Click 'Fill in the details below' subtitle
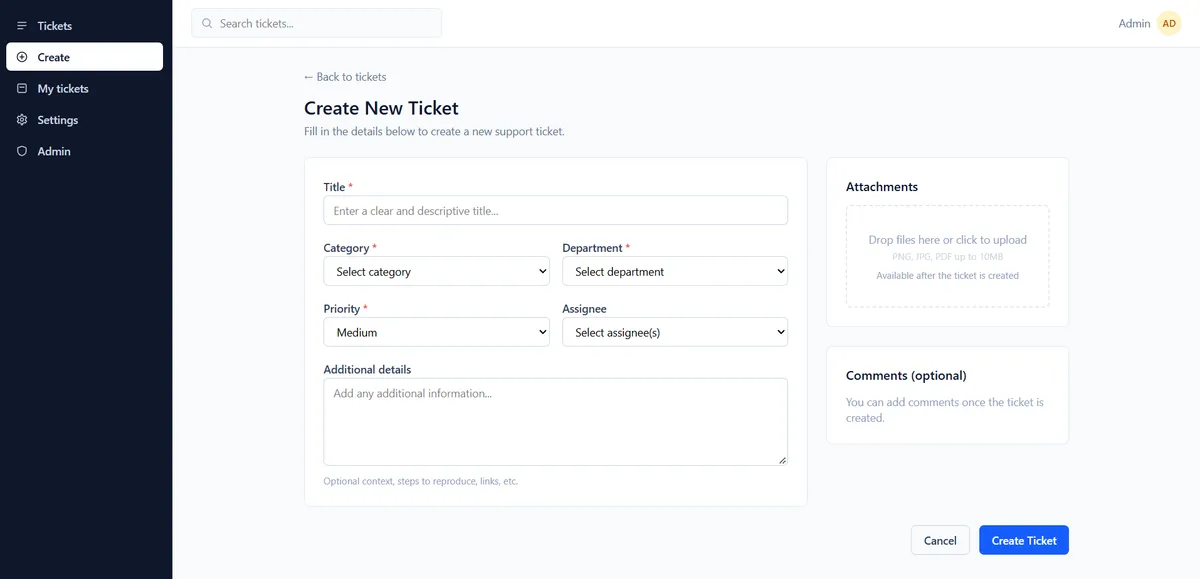Viewport: 1200px width, 579px height. click(x=434, y=131)
